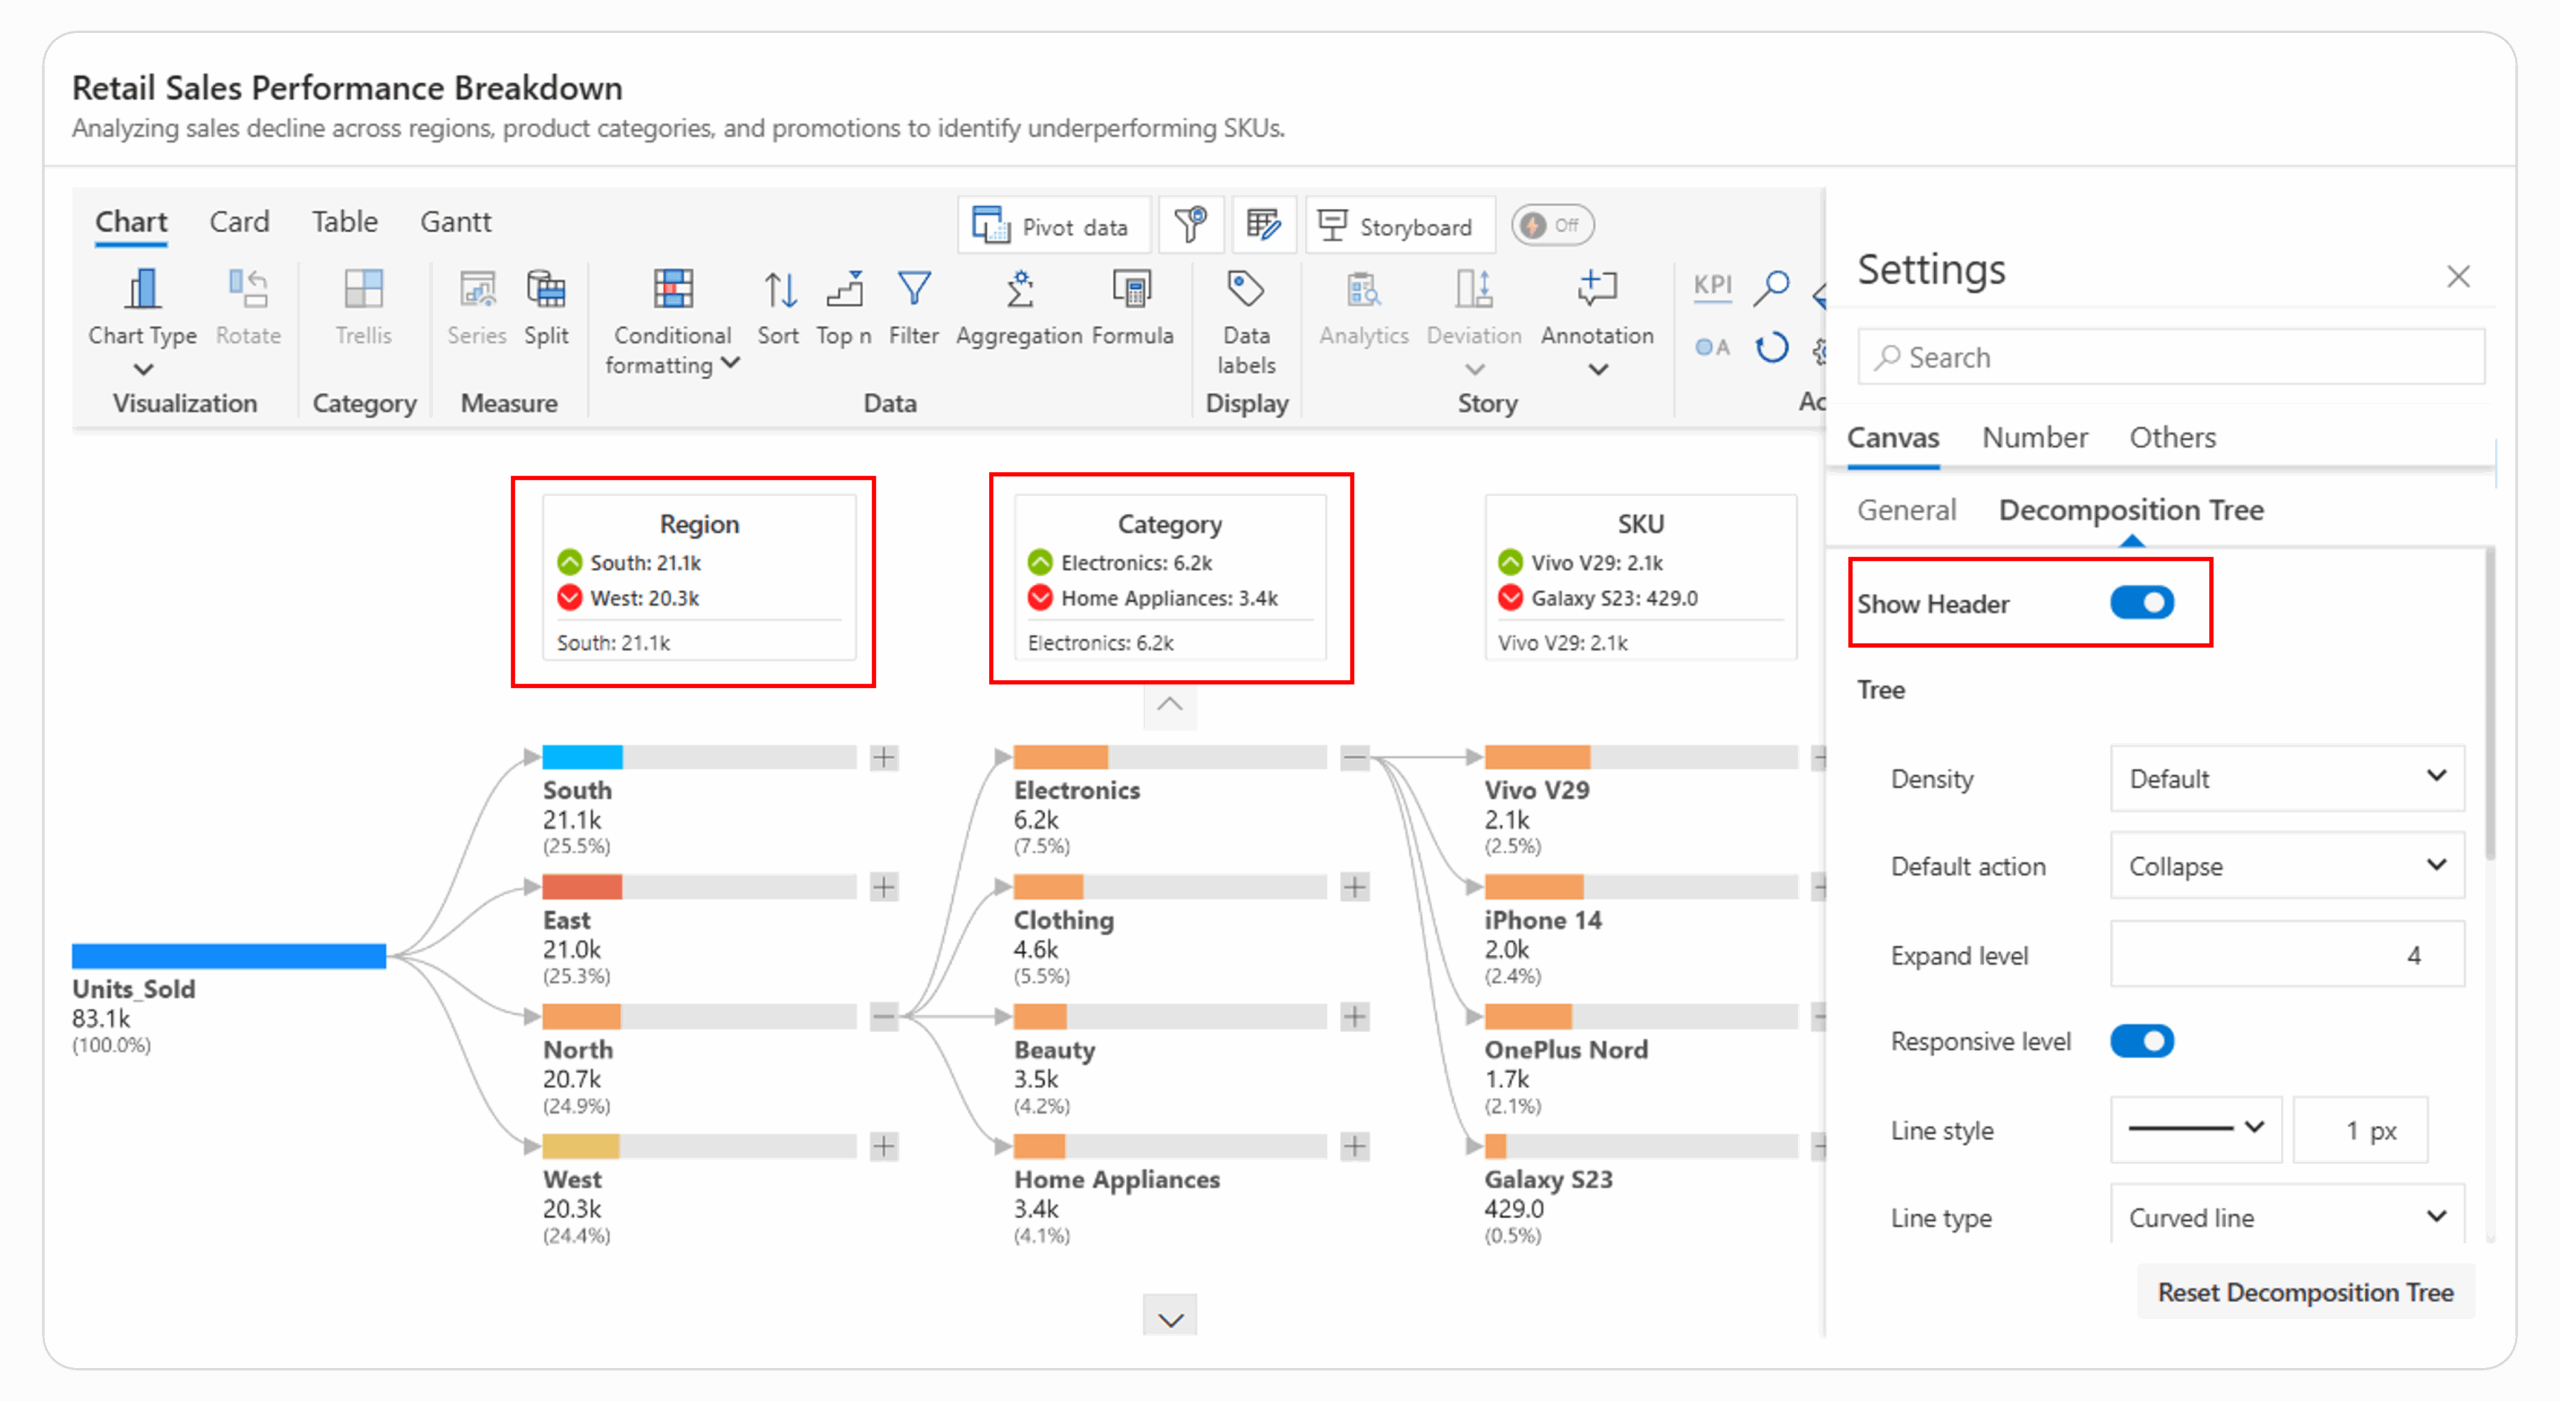Turn off Responsive level
The width and height of the screenshot is (2560, 1401).
click(x=2142, y=1040)
